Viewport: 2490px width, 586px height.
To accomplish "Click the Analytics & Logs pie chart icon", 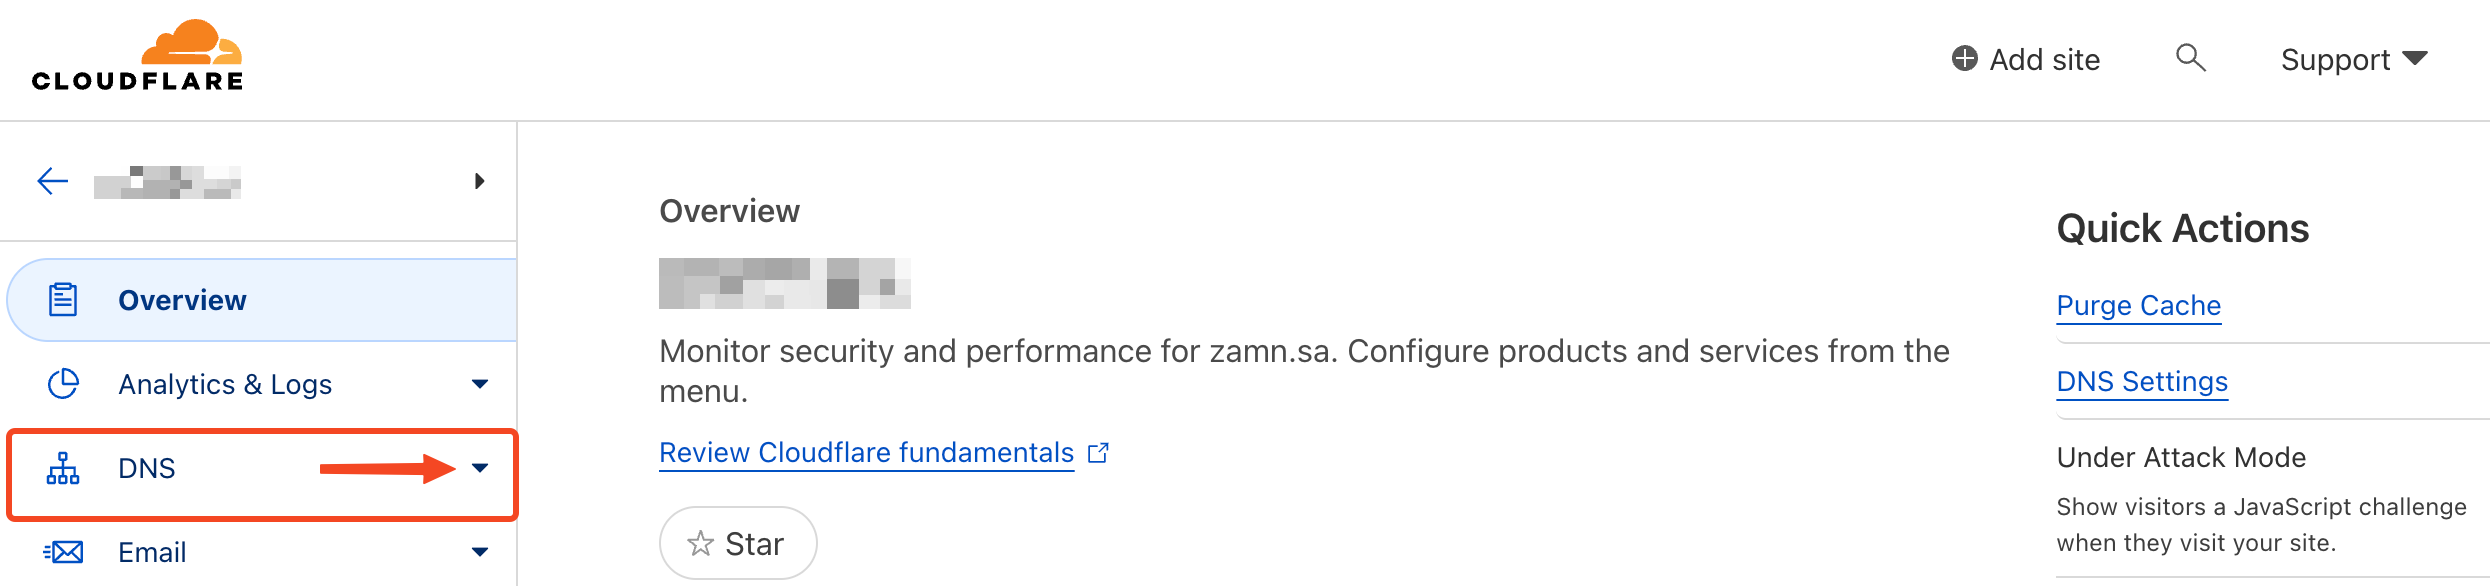I will tap(63, 384).
